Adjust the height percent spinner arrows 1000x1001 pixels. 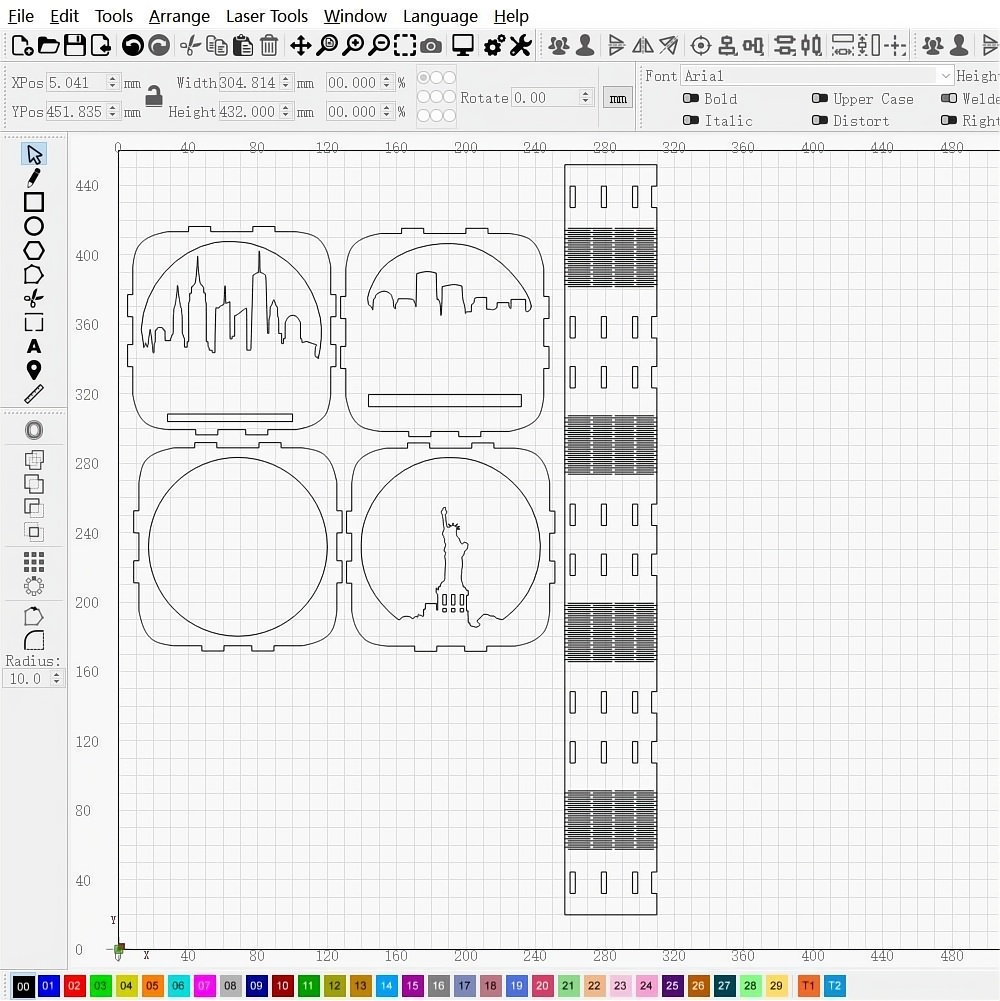tap(386, 112)
